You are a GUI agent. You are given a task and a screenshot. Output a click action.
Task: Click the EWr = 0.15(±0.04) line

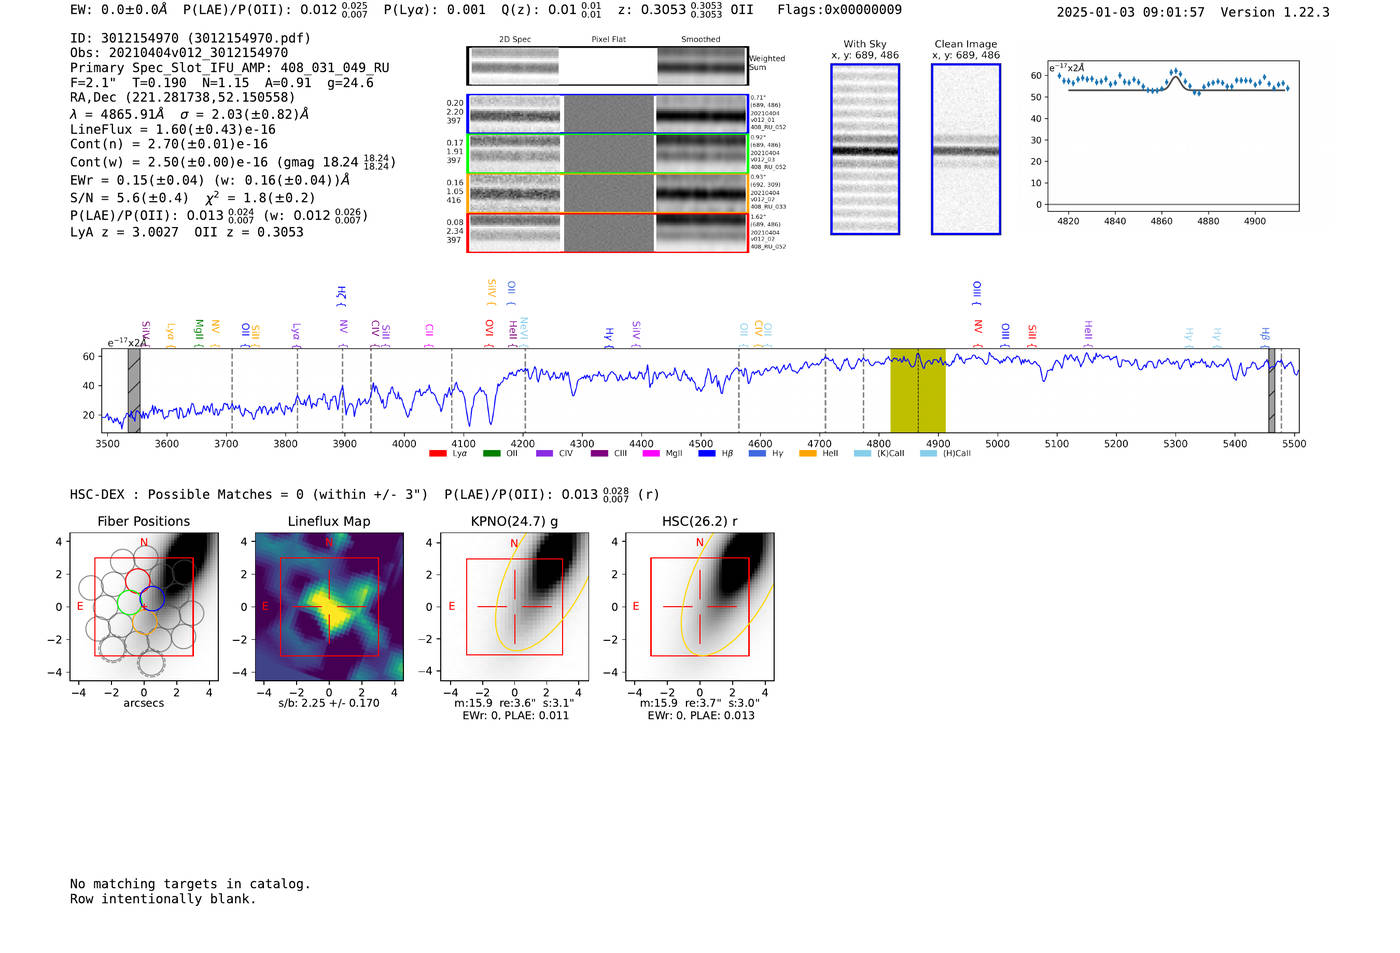[x=210, y=180]
